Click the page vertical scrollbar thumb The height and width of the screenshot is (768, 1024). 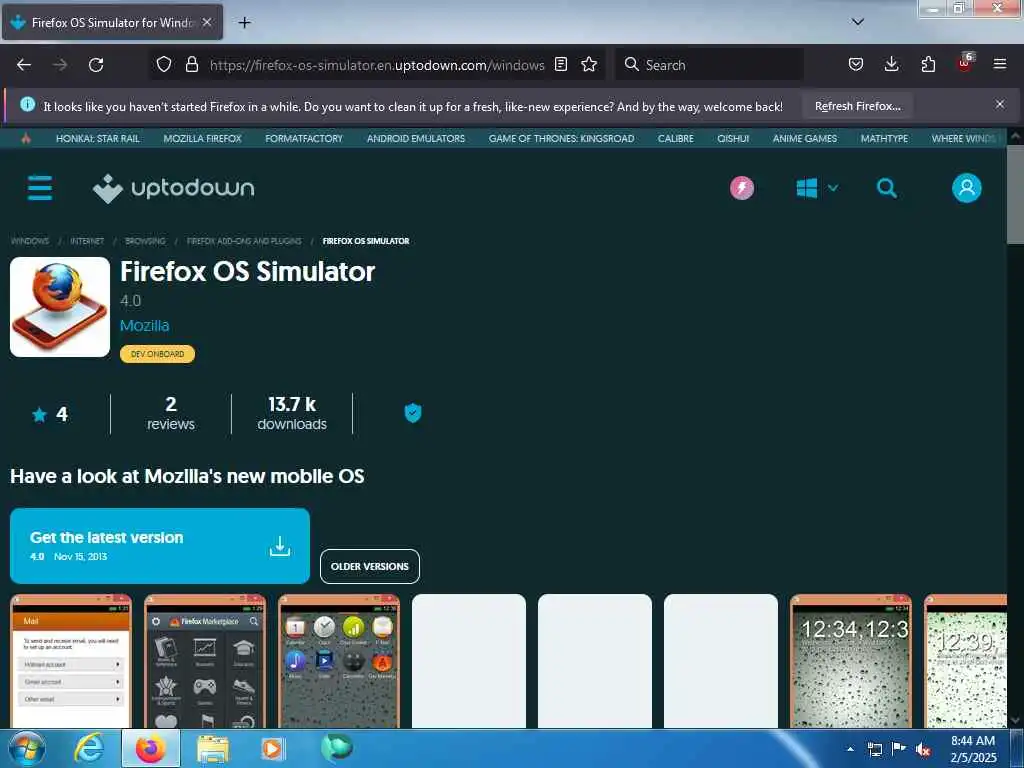click(1015, 195)
